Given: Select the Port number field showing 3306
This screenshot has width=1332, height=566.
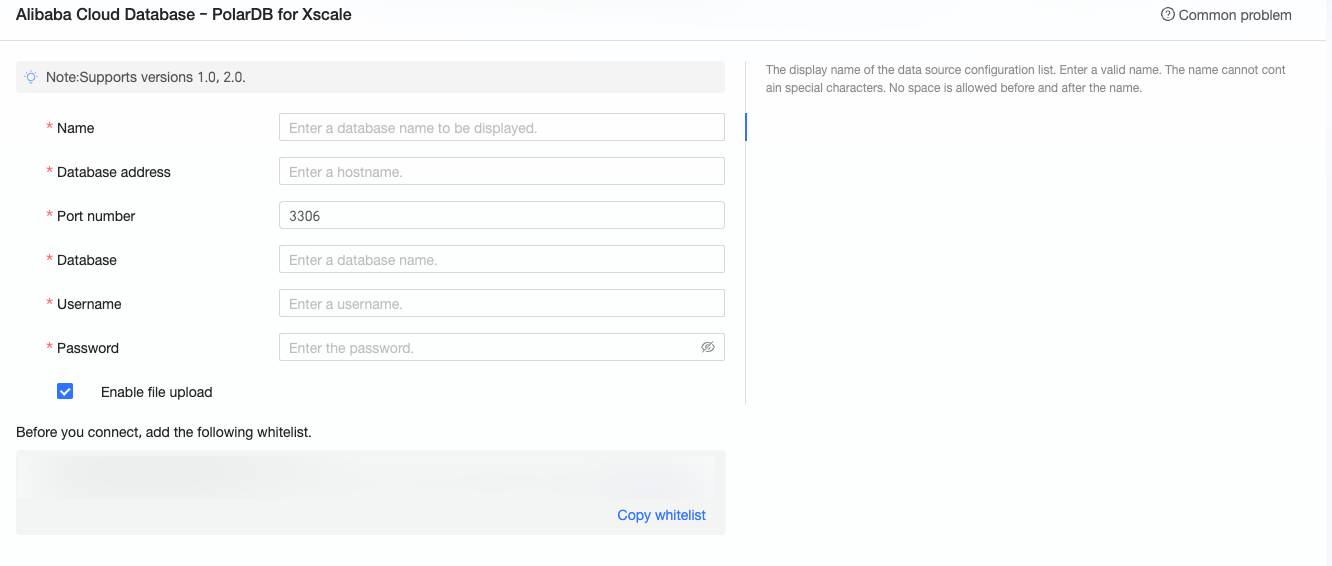Looking at the screenshot, I should [502, 215].
